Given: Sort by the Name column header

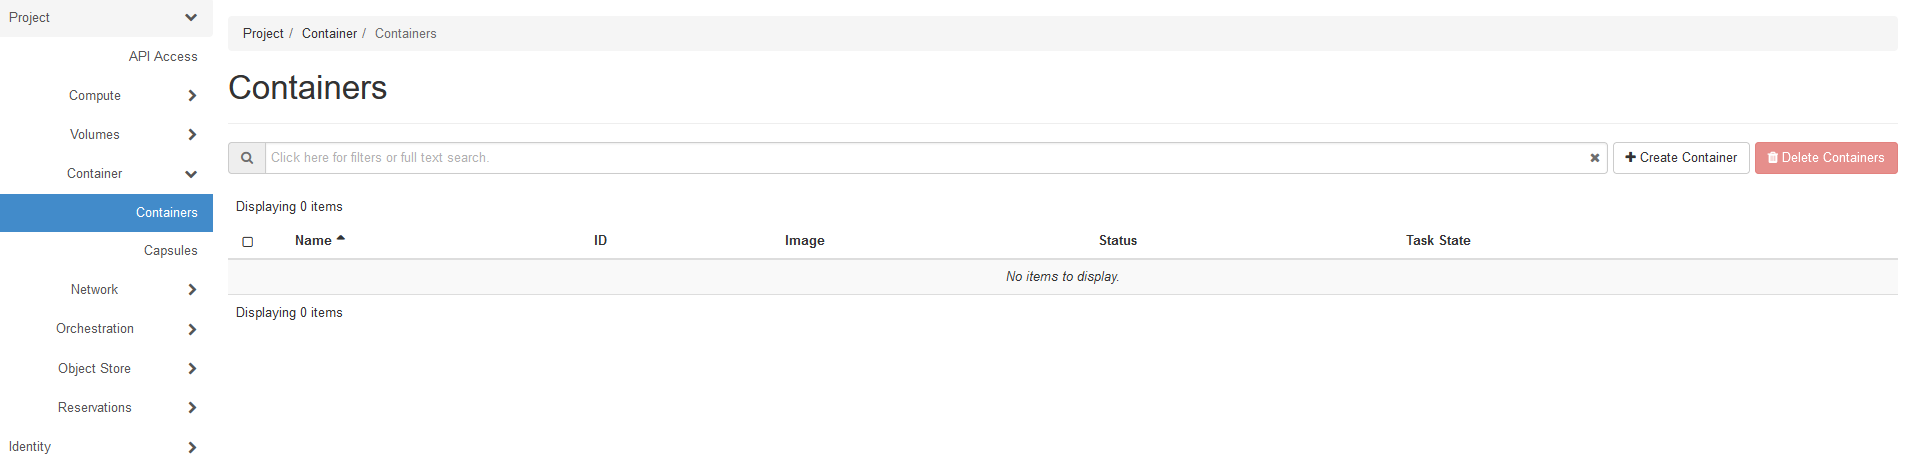Looking at the screenshot, I should pyautogui.click(x=313, y=241).
